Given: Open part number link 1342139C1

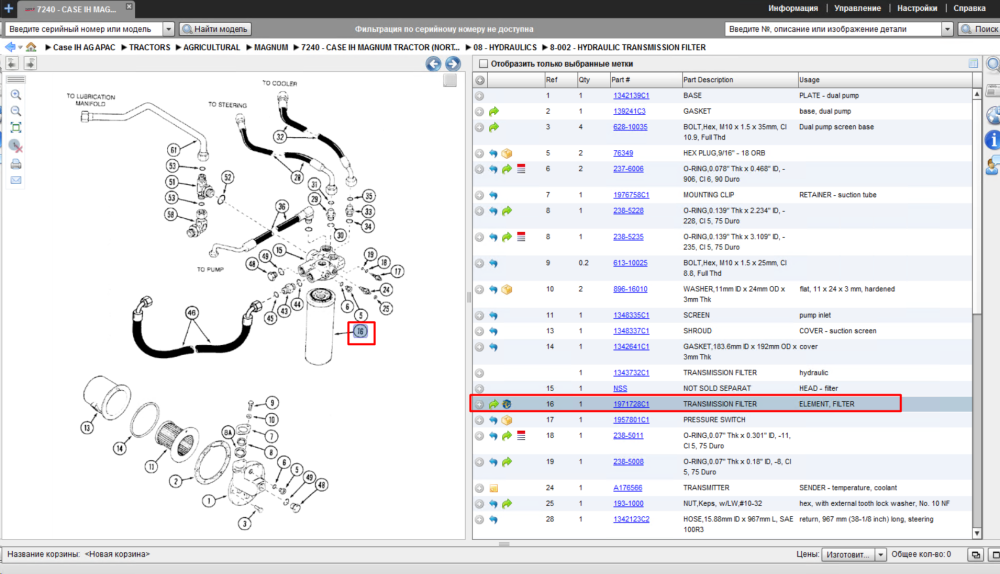Looking at the screenshot, I should coord(631,96).
